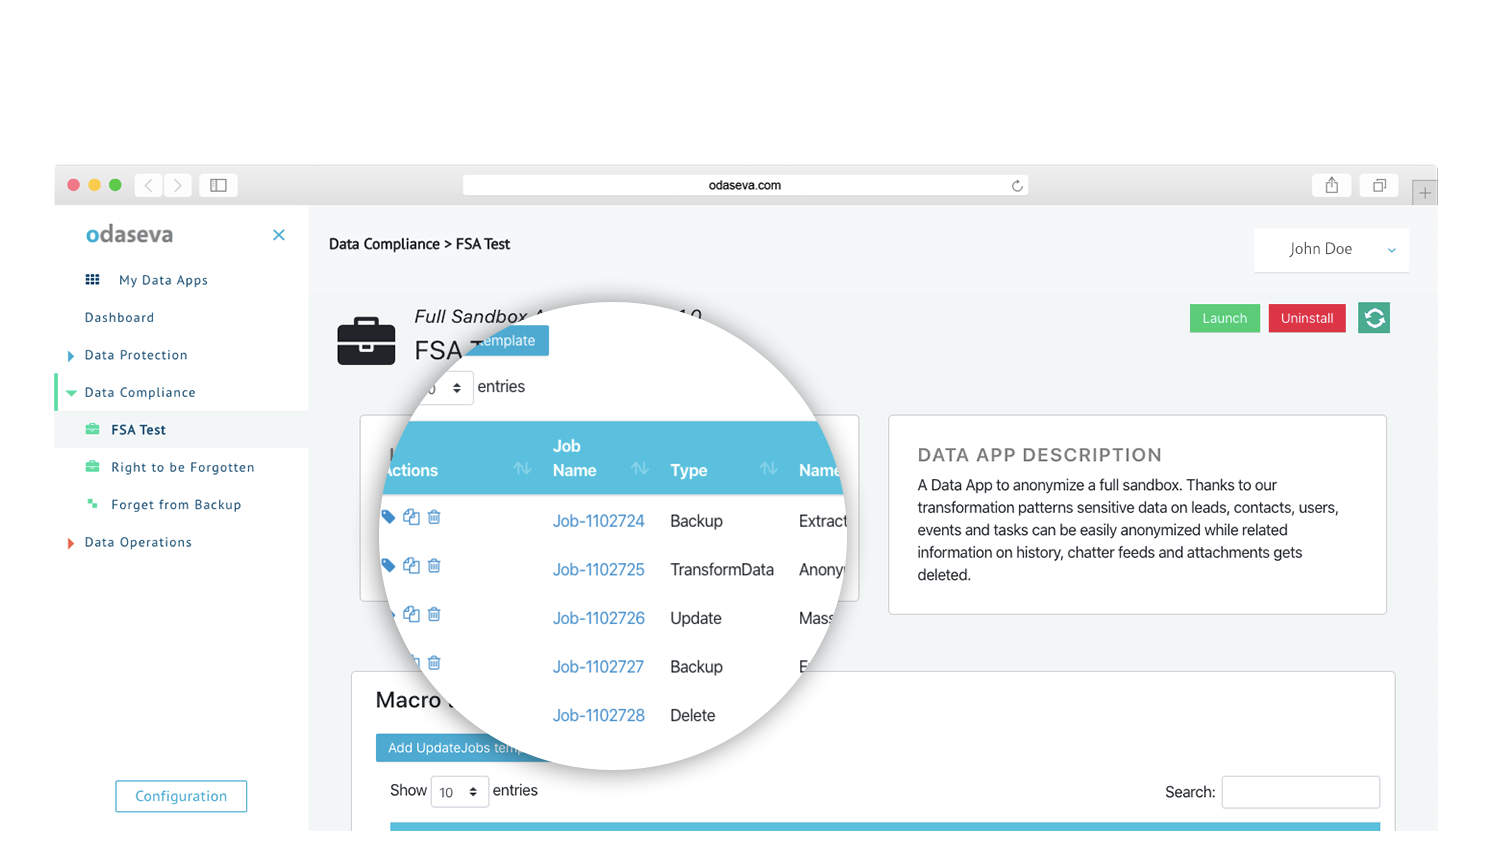Launch the FSA Test data app

1224,318
